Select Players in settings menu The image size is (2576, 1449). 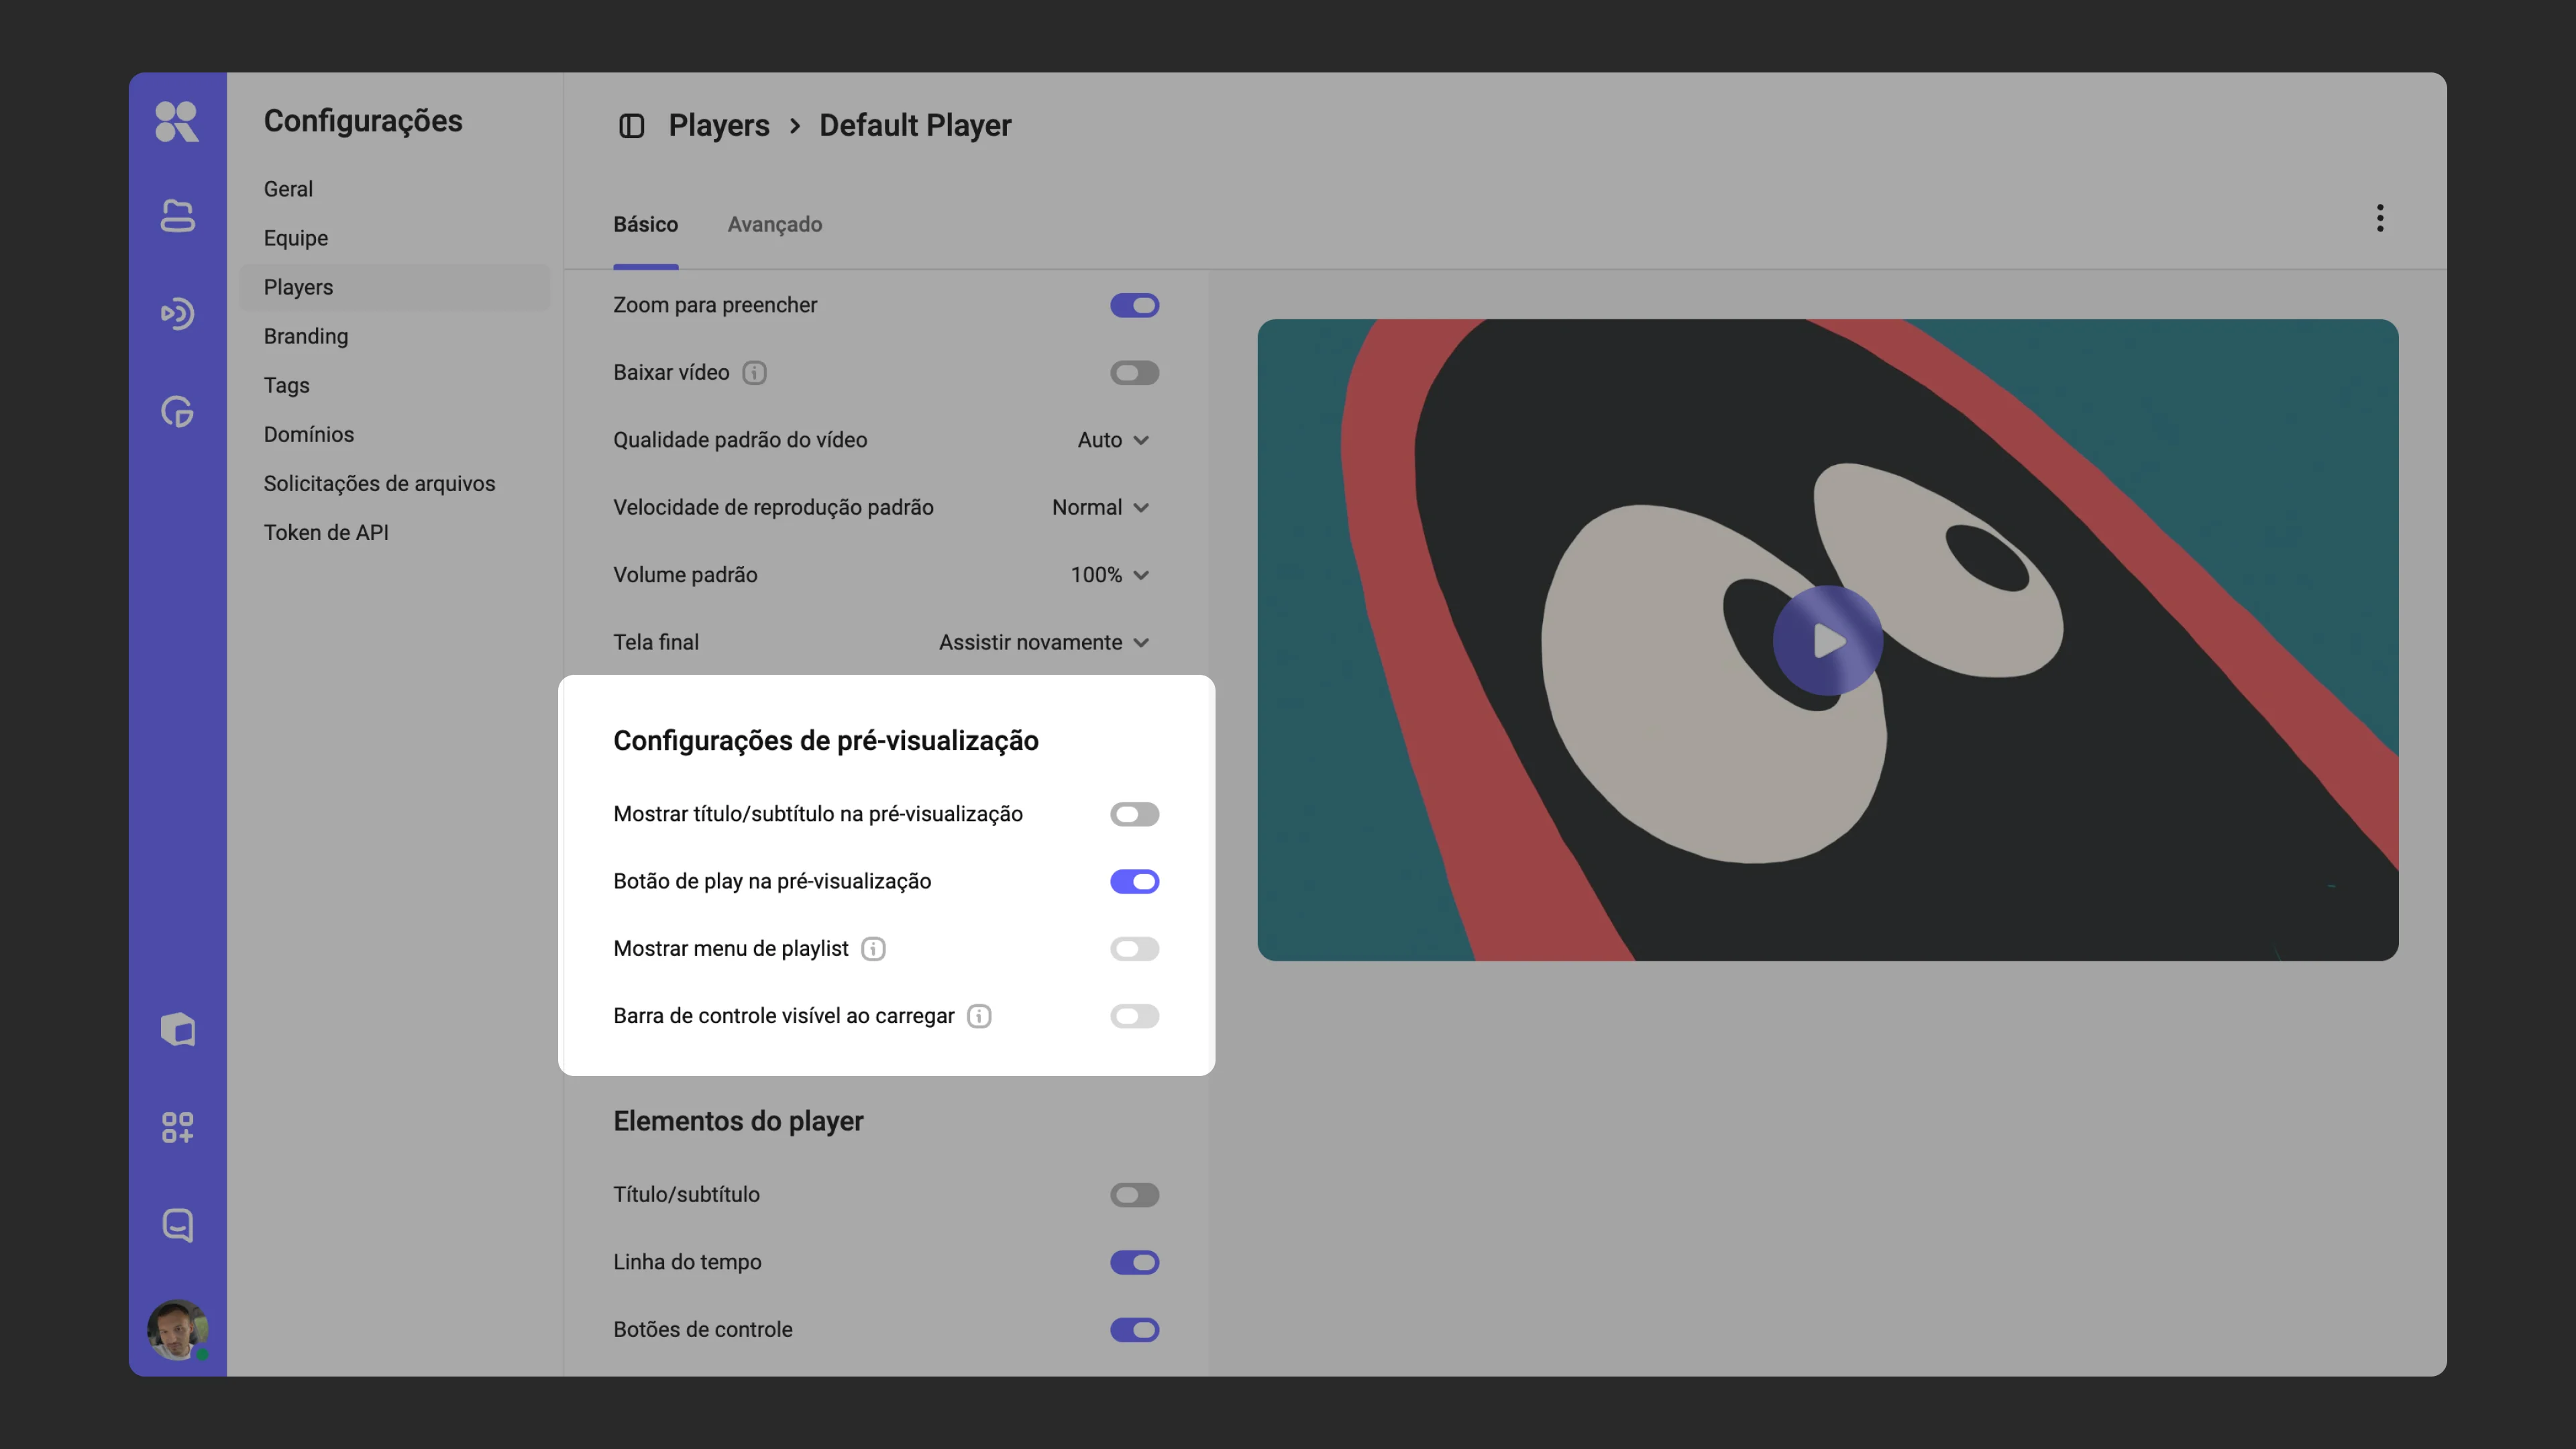394,287
